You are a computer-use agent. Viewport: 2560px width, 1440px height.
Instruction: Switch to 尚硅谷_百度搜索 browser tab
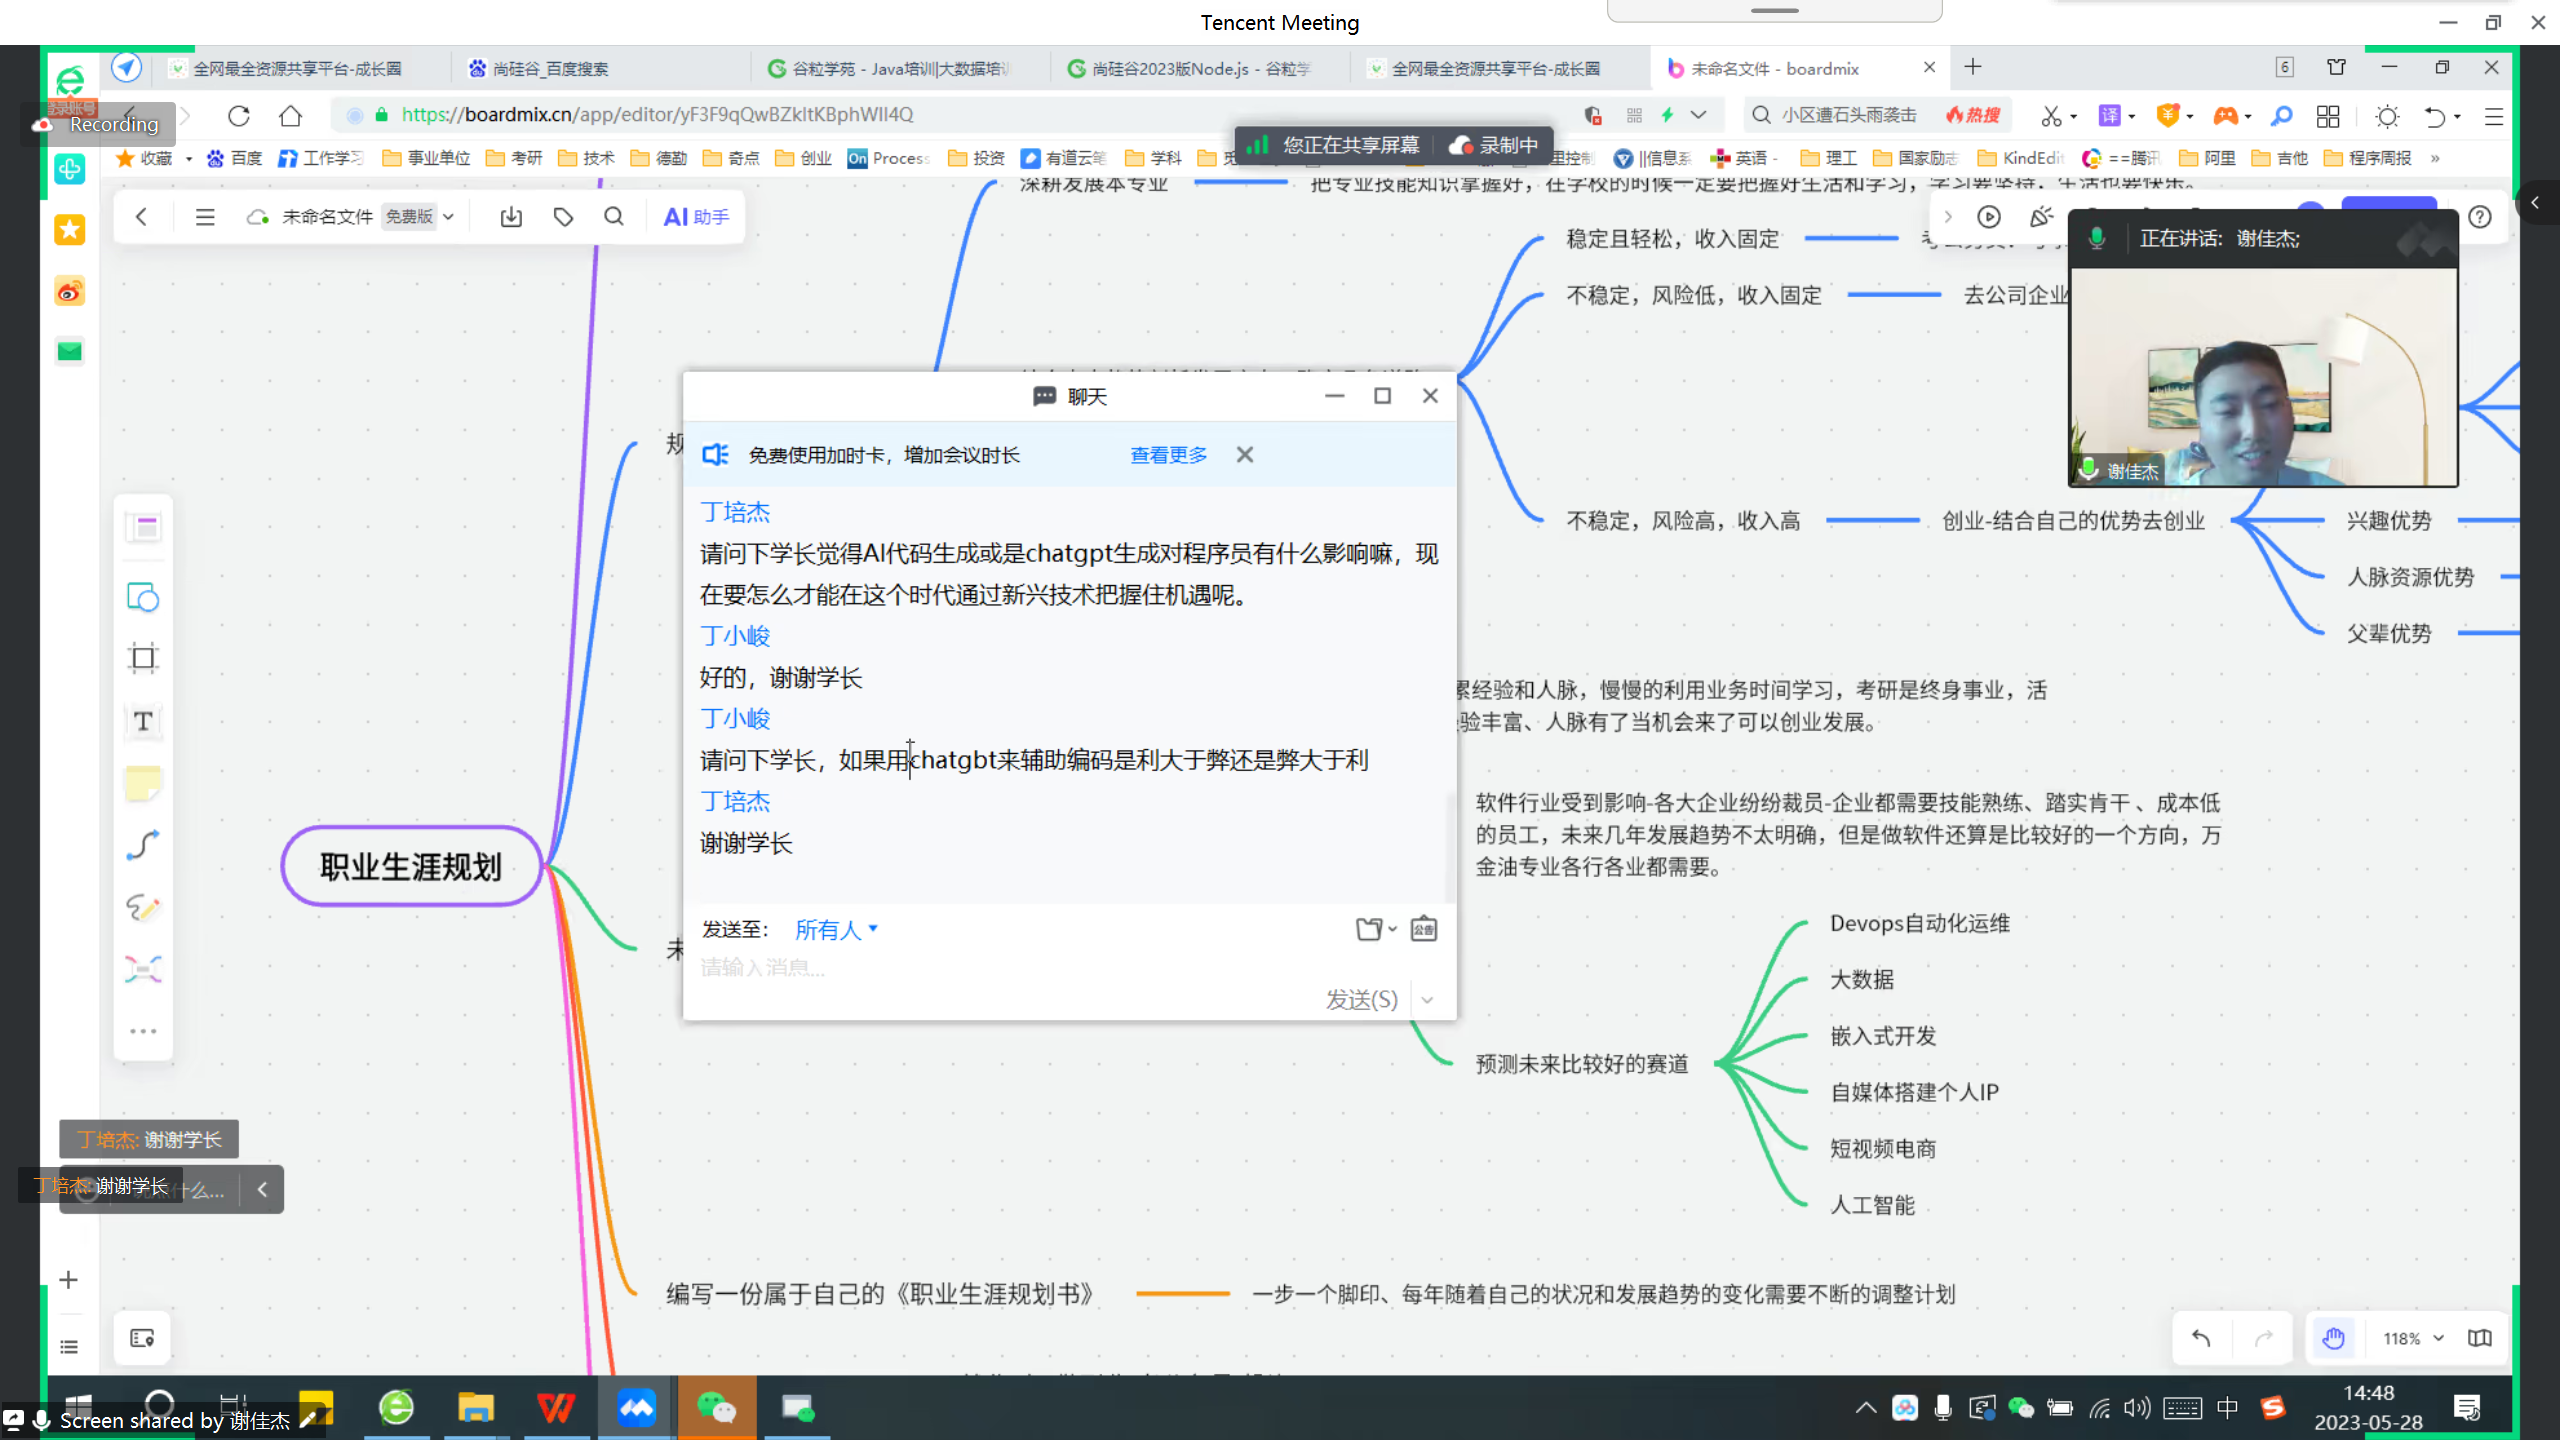coord(550,69)
